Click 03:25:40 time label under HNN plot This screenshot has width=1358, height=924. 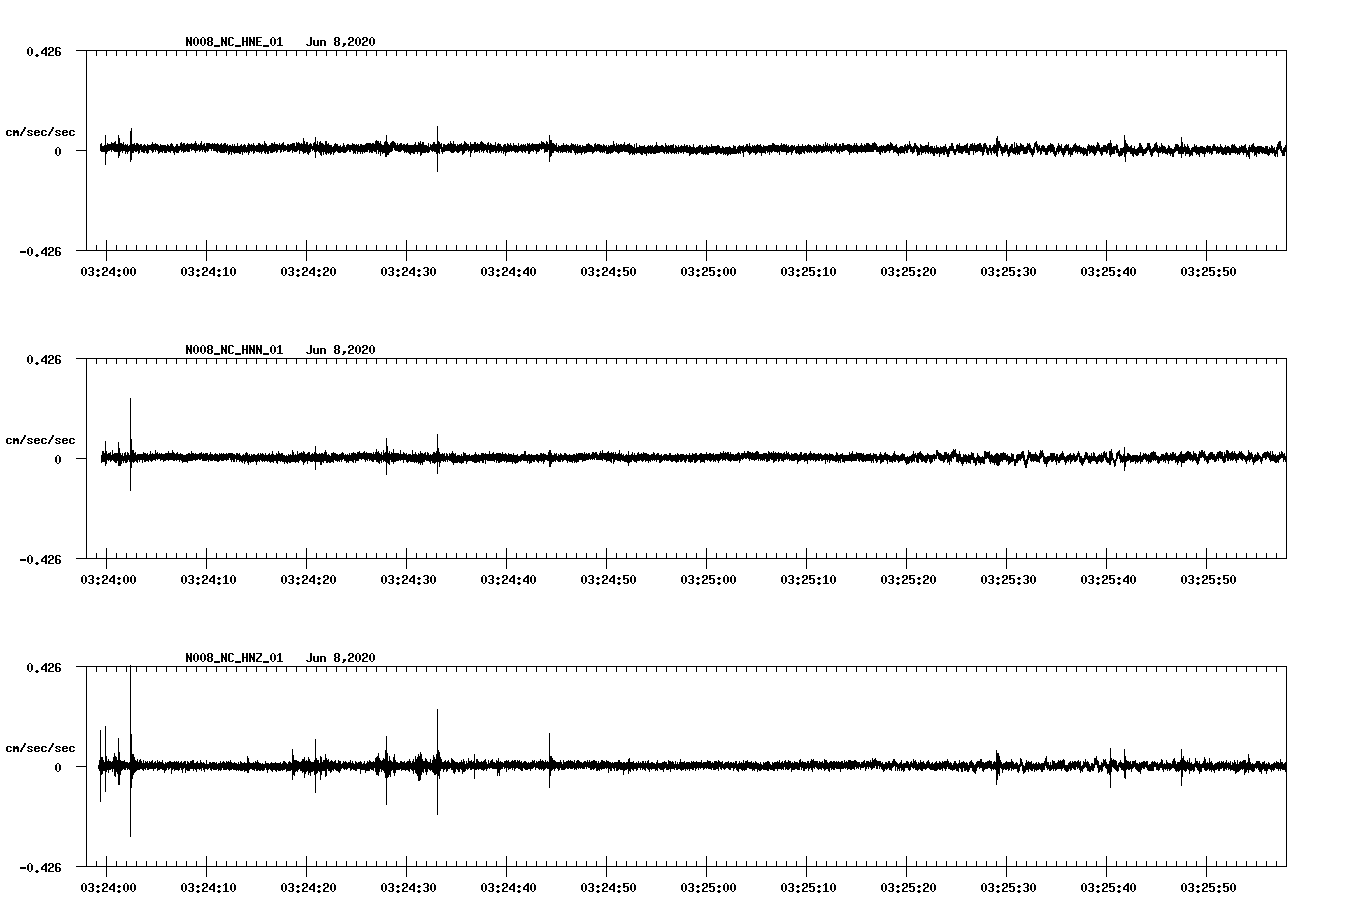1107,580
